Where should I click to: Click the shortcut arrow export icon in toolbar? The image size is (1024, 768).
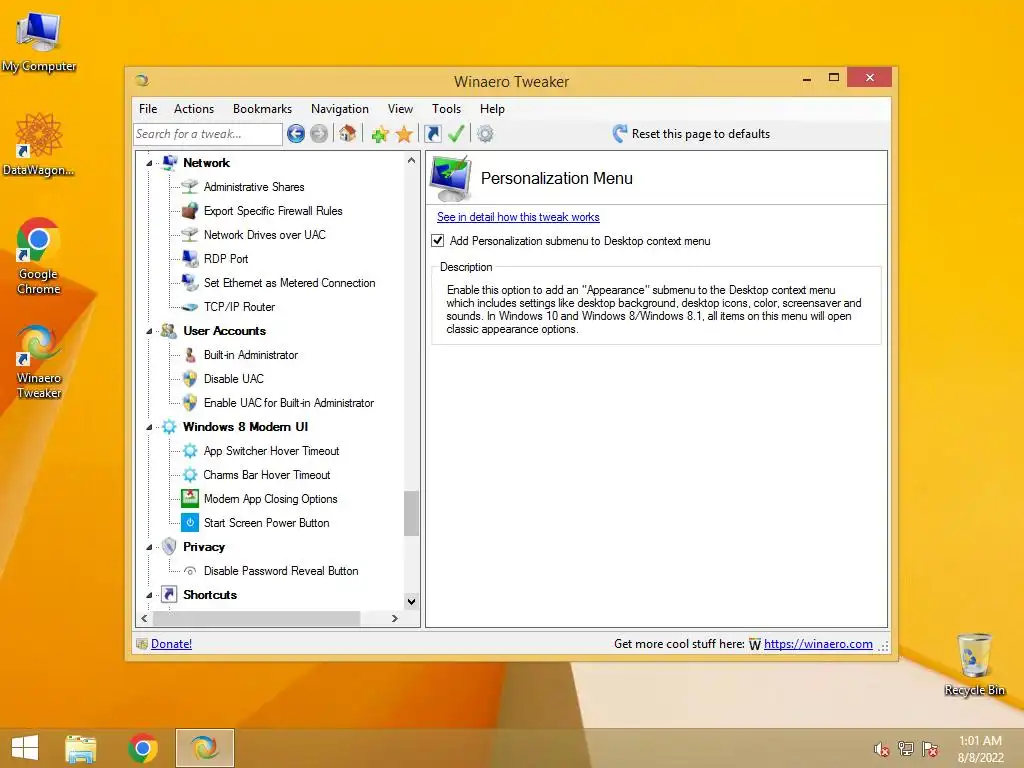(x=432, y=134)
